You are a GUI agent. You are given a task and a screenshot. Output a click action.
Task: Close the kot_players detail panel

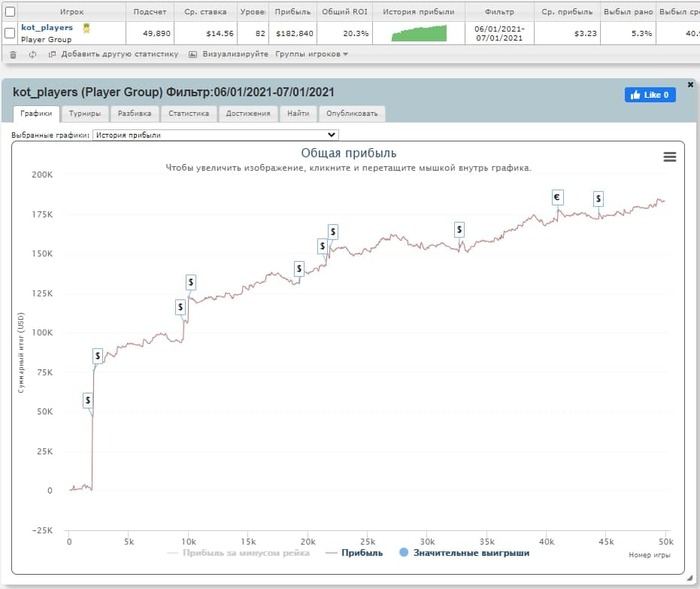[x=690, y=84]
